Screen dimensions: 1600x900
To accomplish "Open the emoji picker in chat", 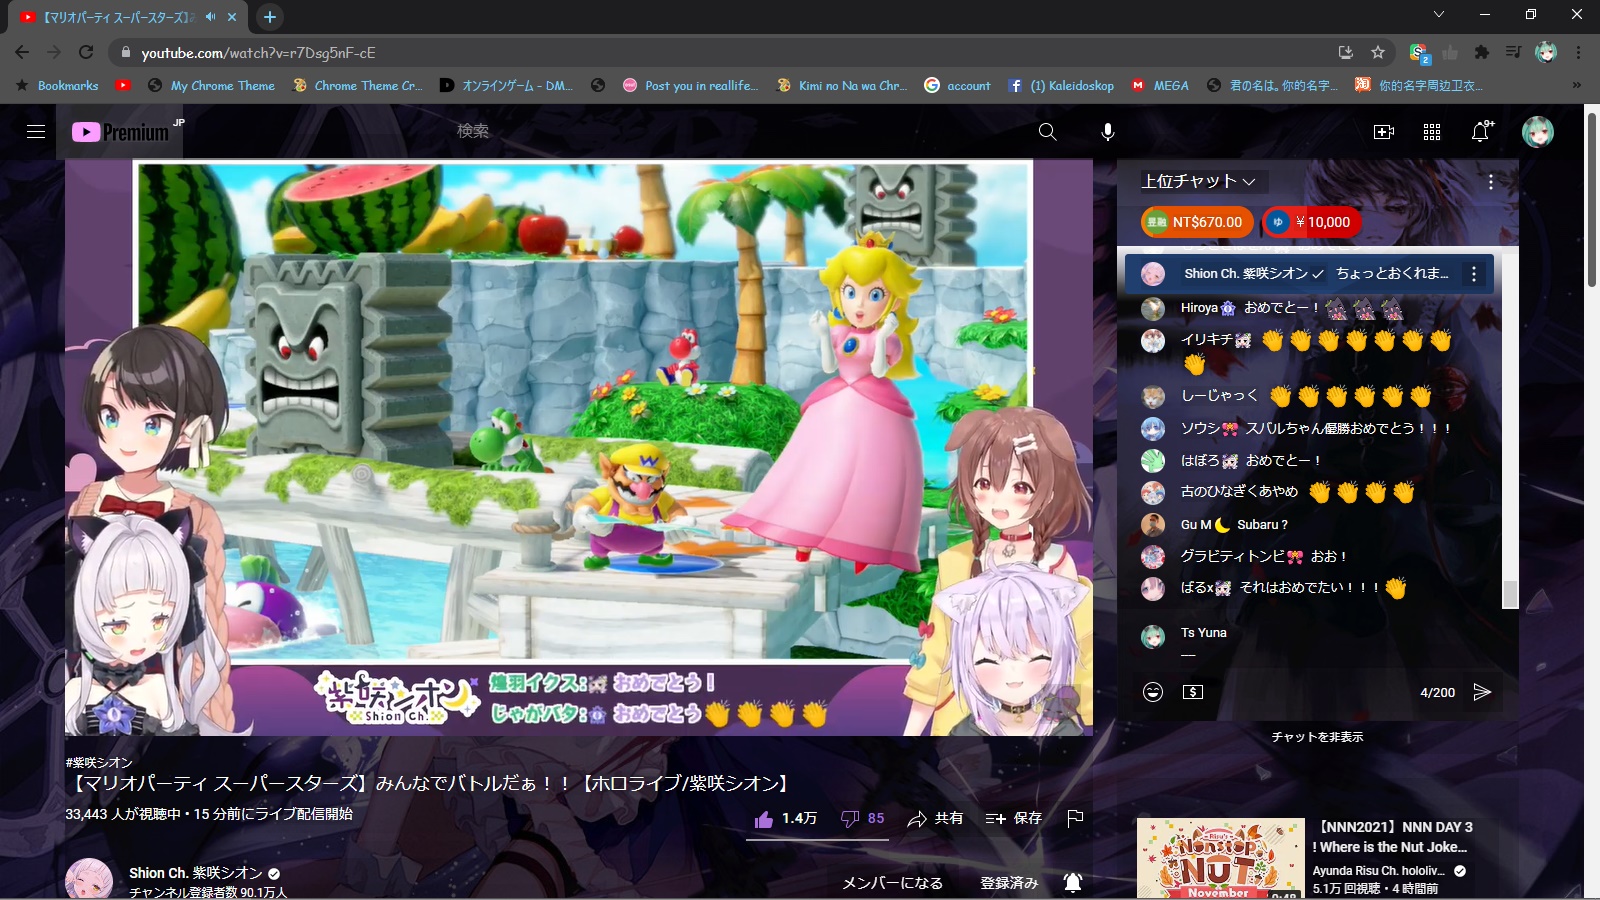I will click(1153, 692).
